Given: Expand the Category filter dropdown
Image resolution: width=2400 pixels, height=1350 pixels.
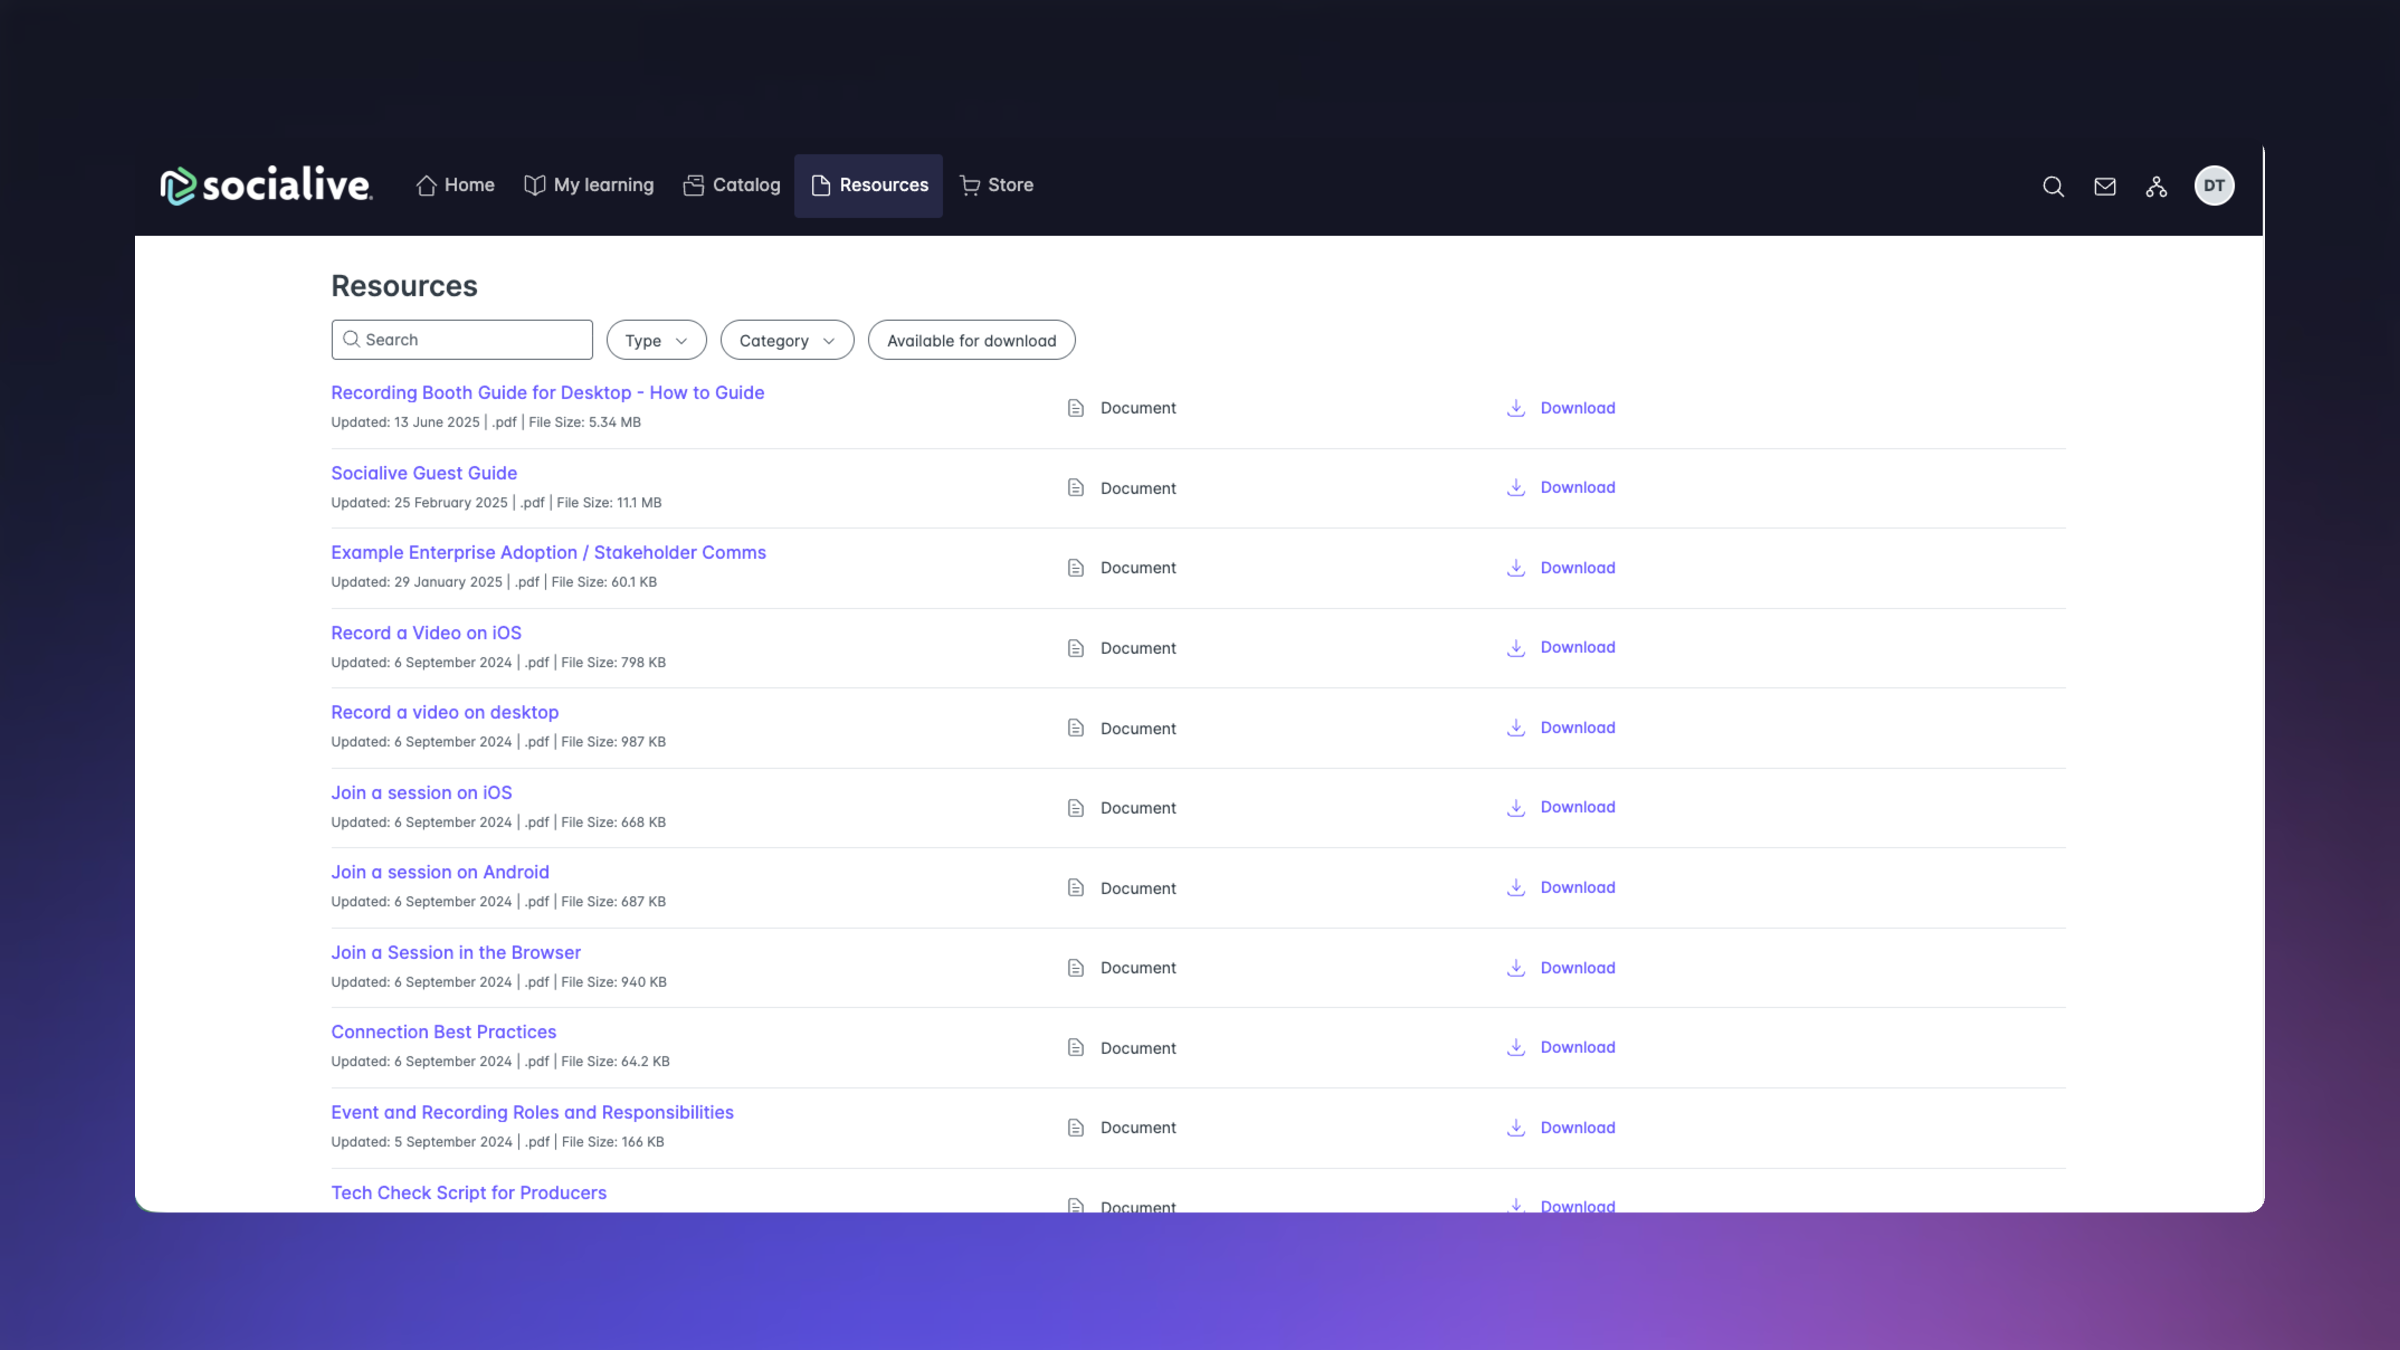Looking at the screenshot, I should coord(787,340).
